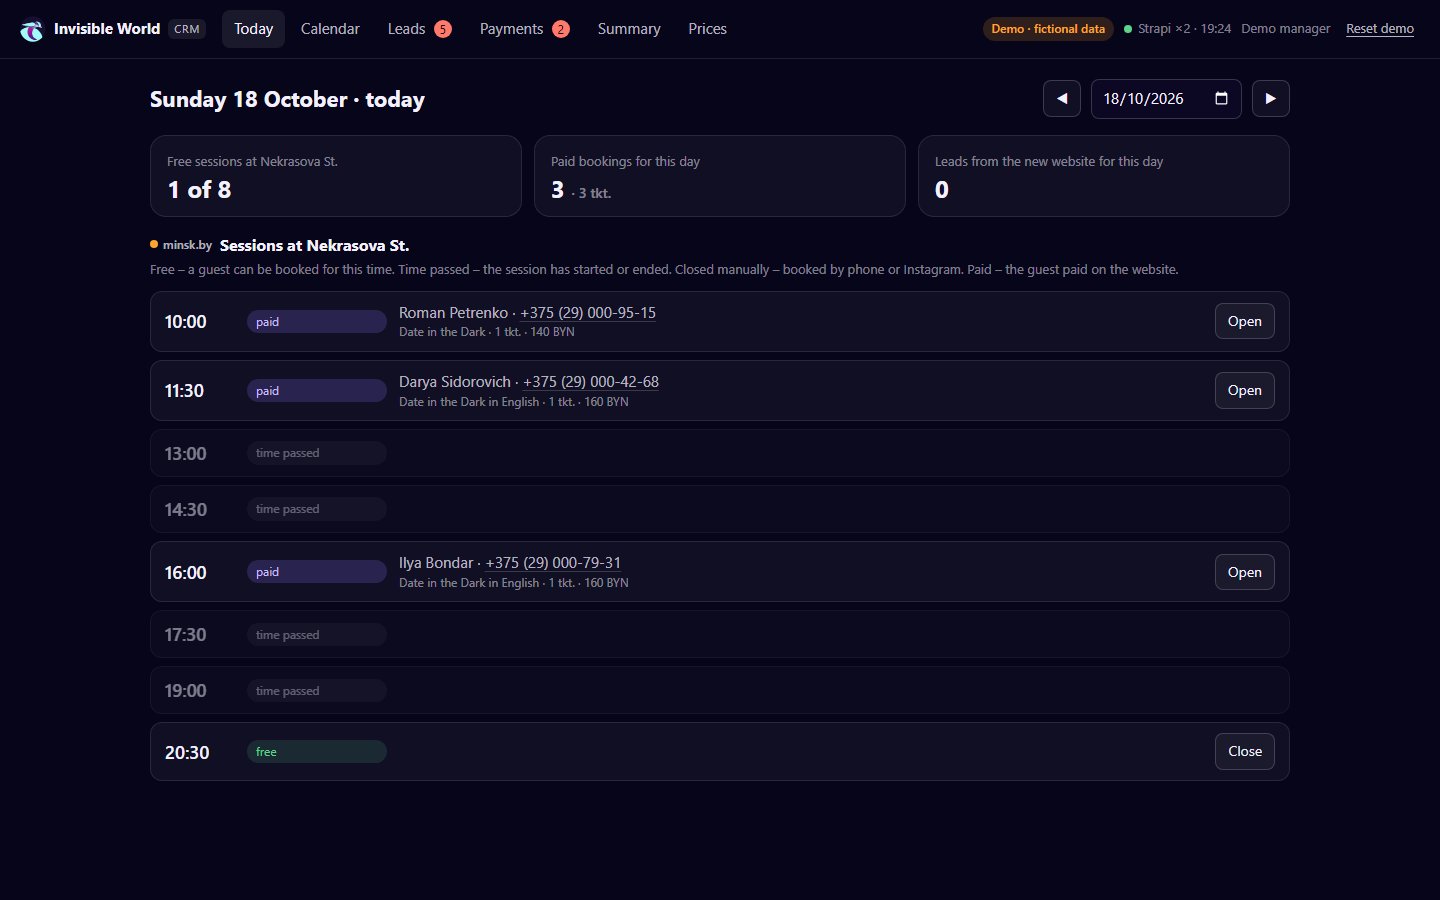Viewport: 1440px width, 900px height.
Task: Click Ilya Bondar's phone number
Action: pyautogui.click(x=553, y=563)
